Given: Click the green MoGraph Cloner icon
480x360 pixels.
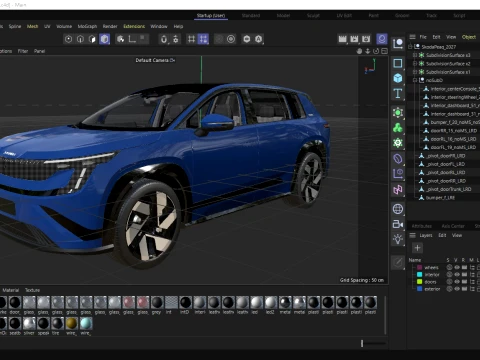Looking at the screenshot, I should click(x=398, y=128).
